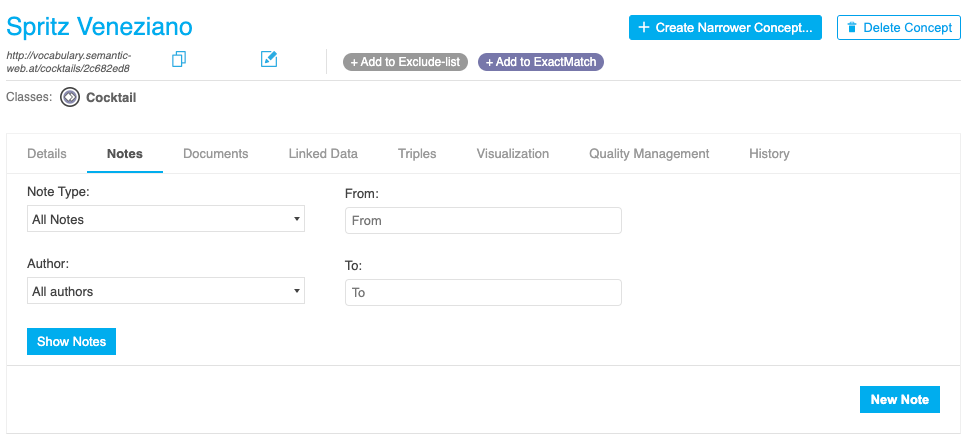The height and width of the screenshot is (440, 967).
Task: Click the edit pencil icon beside the URI
Action: 268,60
